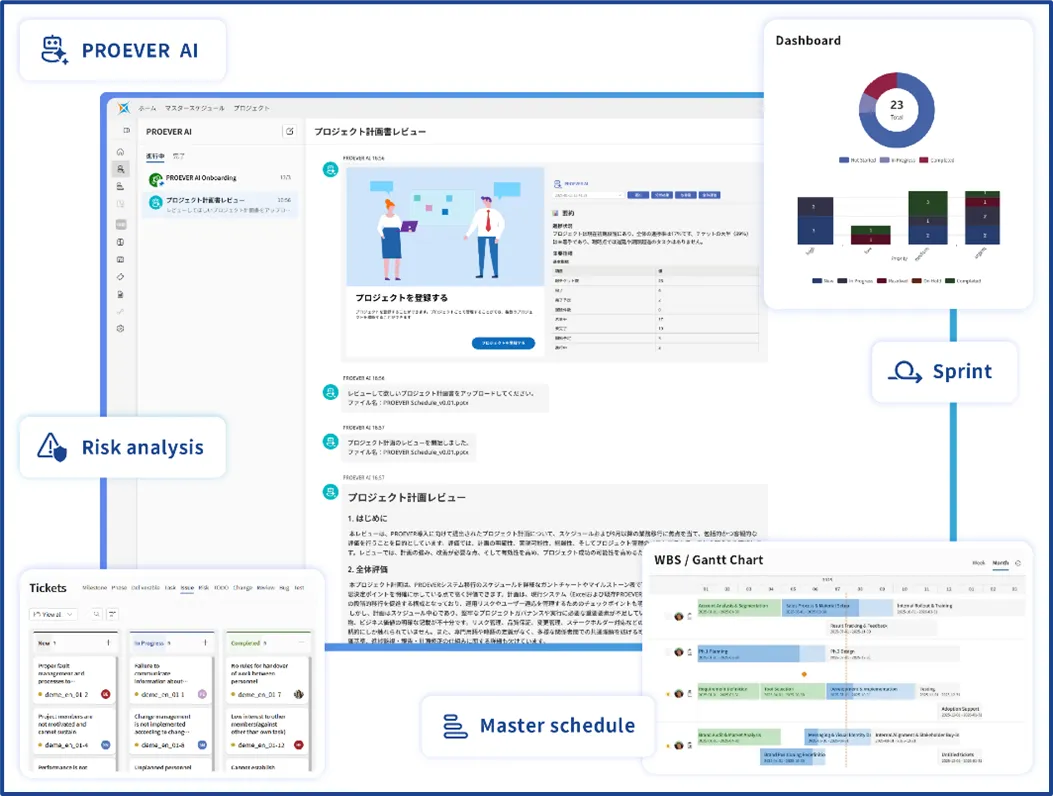
Task: Open the home icon in the left sidebar
Action: tap(120, 152)
